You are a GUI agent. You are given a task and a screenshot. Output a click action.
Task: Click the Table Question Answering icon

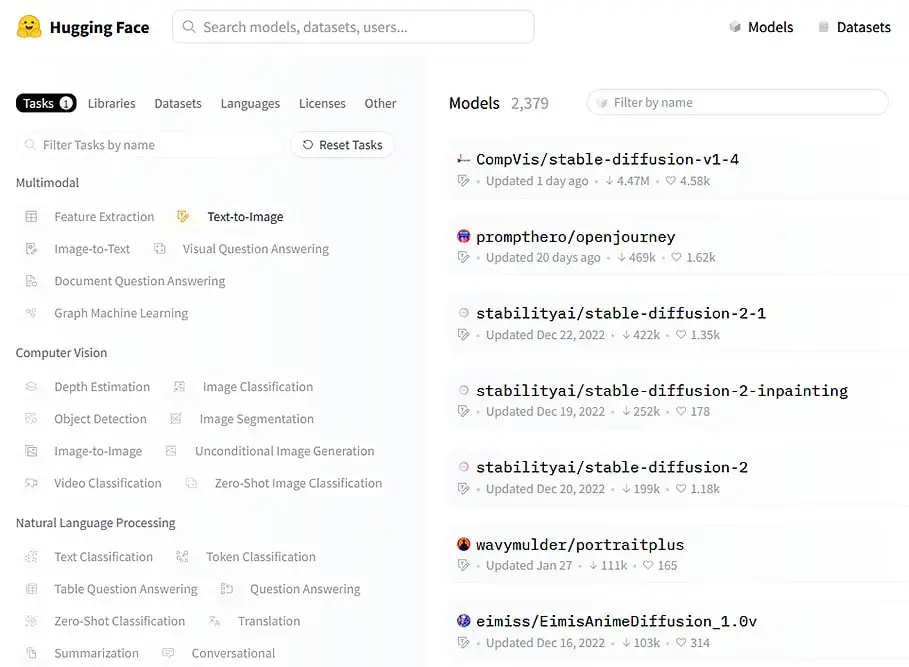31,589
